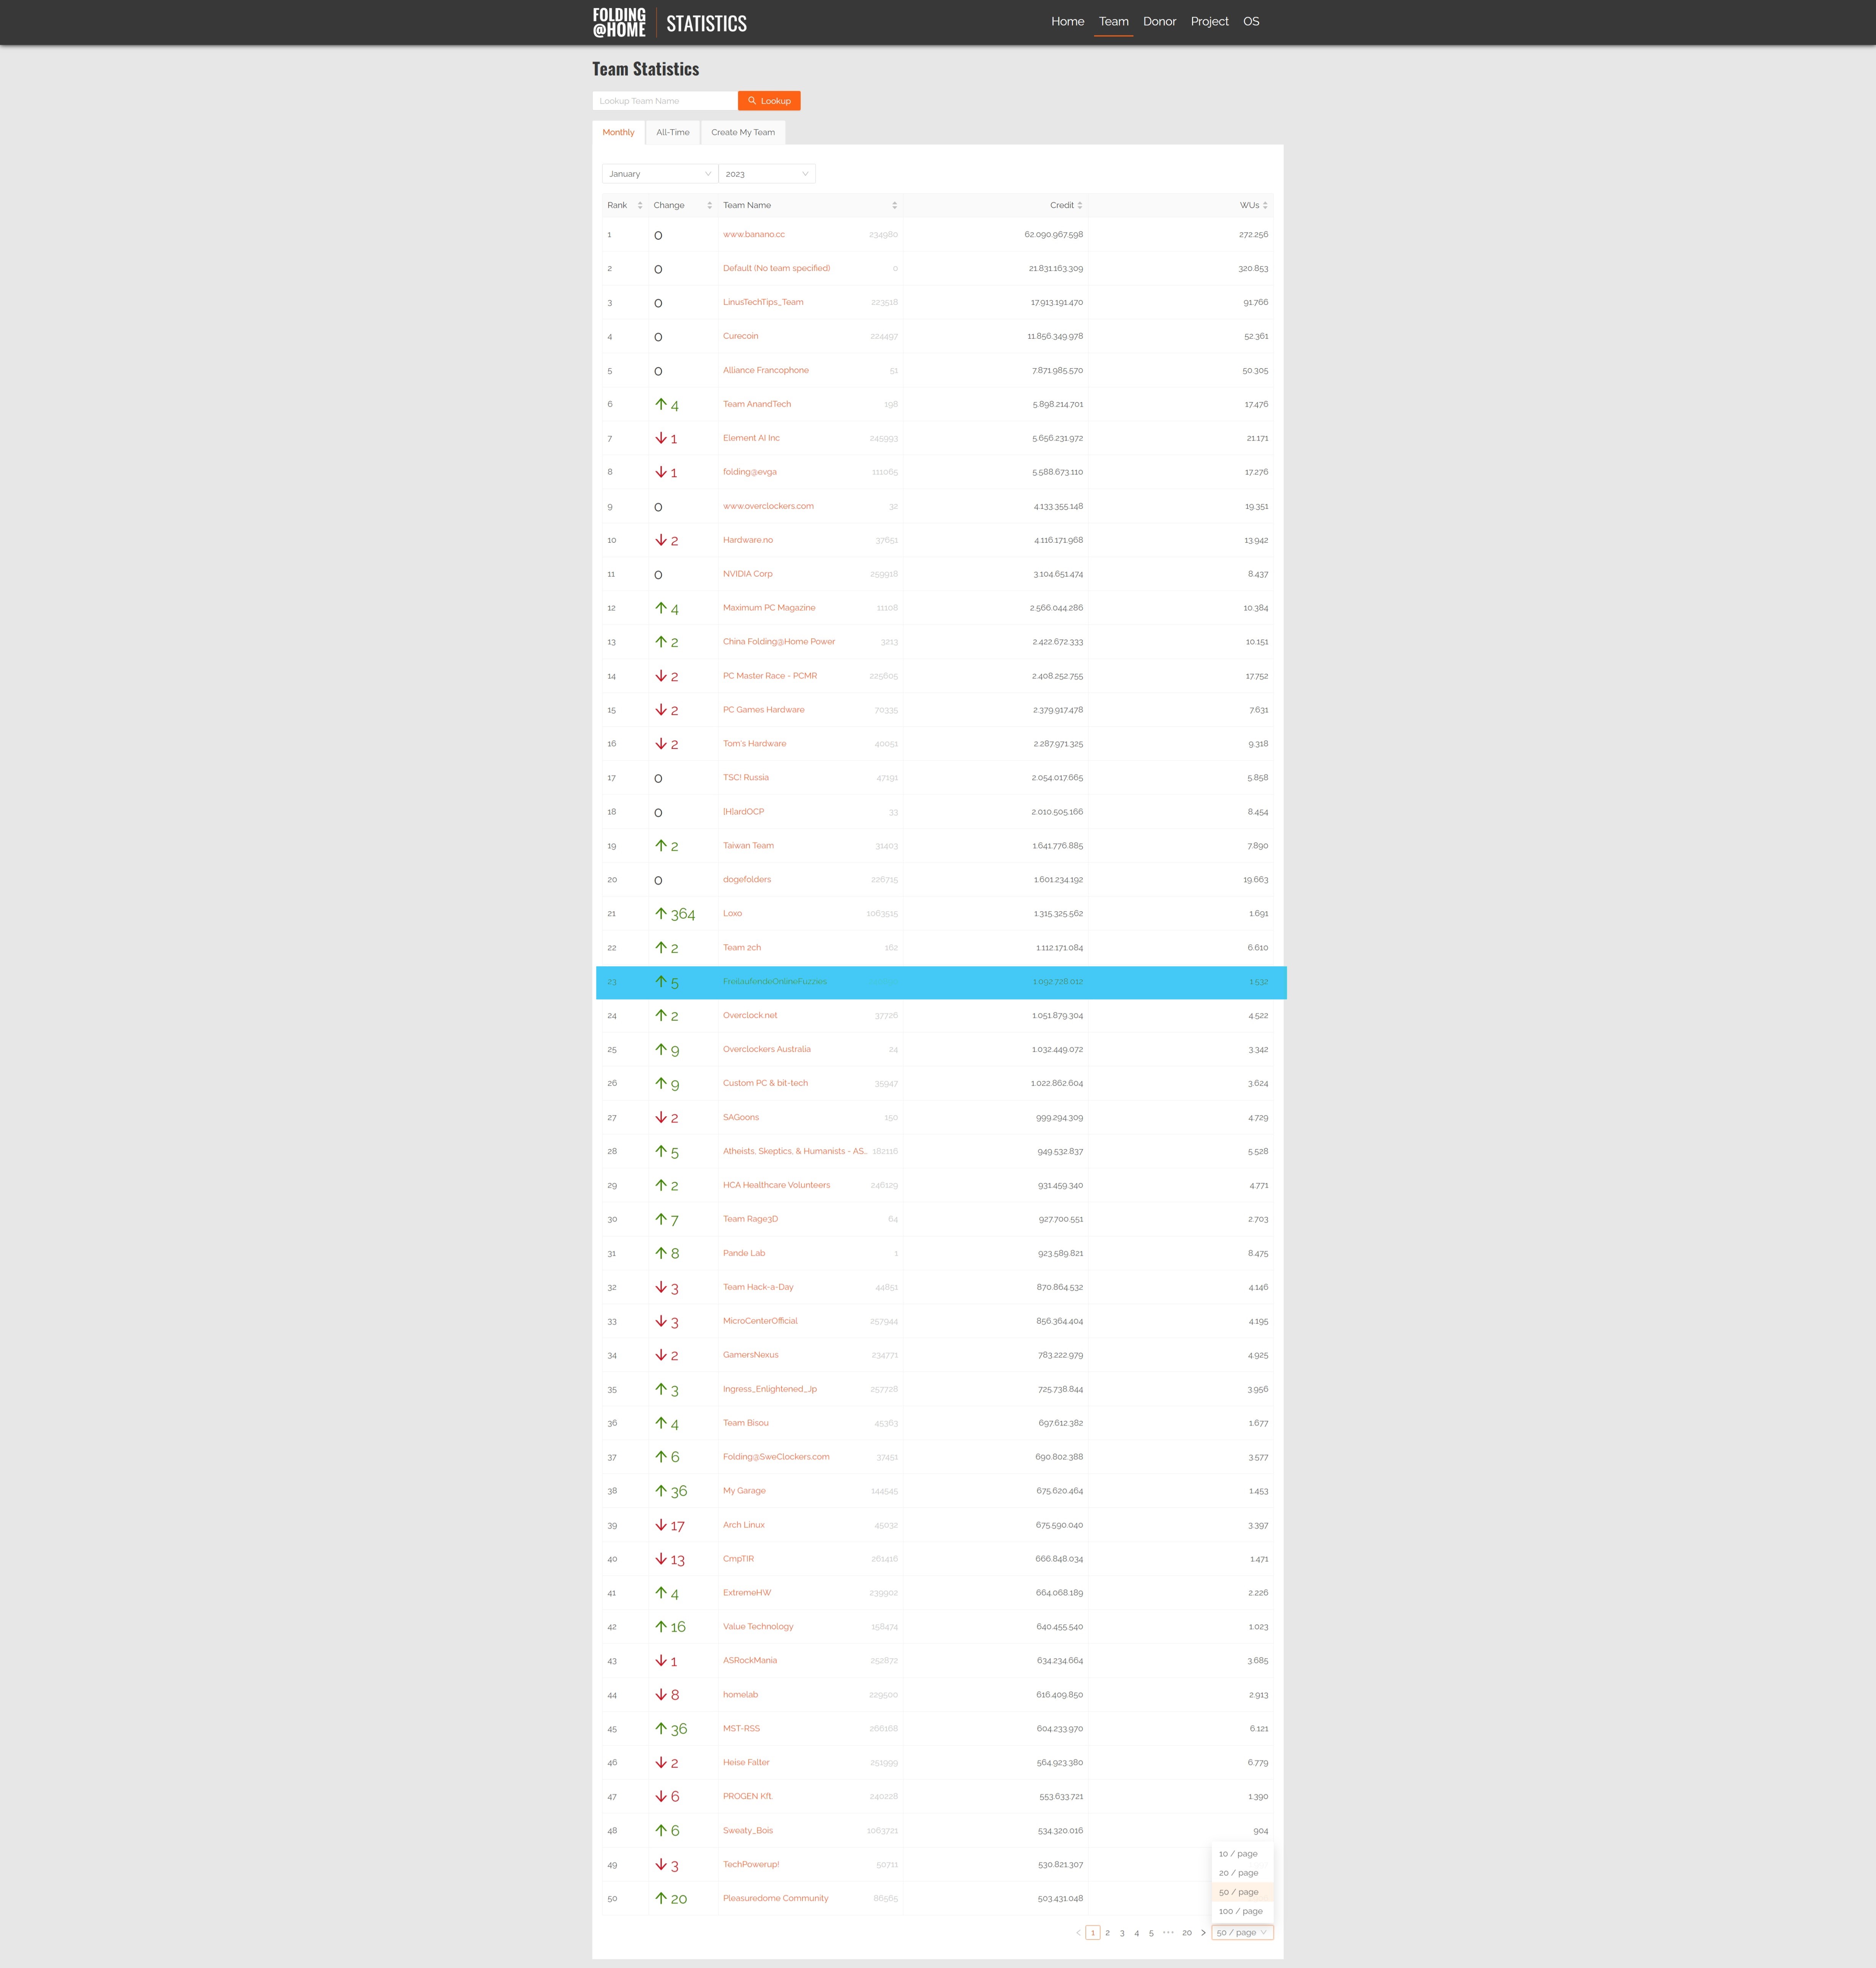The width and height of the screenshot is (1876, 1968).
Task: Click the previous page arrow in pagination
Action: coord(1078,1932)
